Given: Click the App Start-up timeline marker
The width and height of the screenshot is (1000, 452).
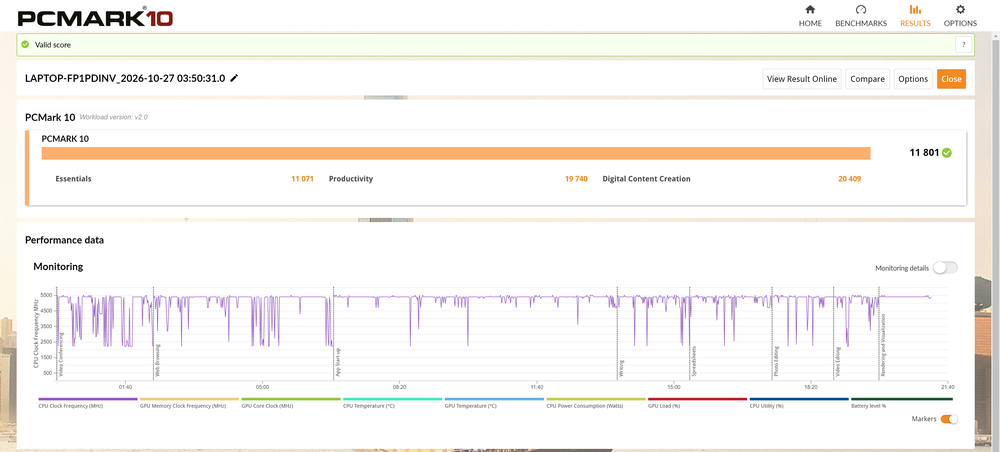Looking at the screenshot, I should click(x=338, y=362).
